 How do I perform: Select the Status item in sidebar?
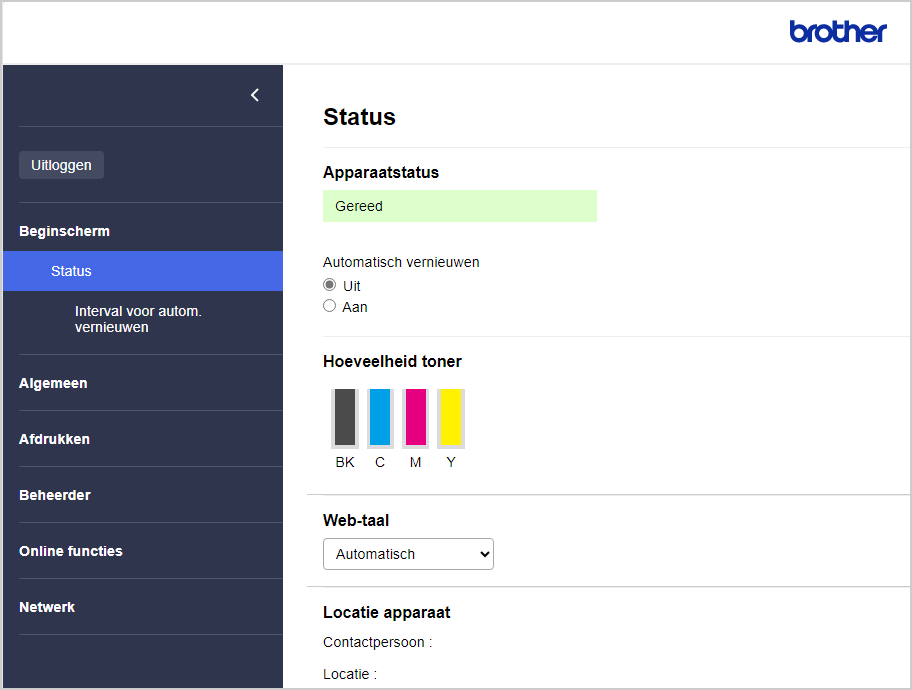[x=71, y=271]
